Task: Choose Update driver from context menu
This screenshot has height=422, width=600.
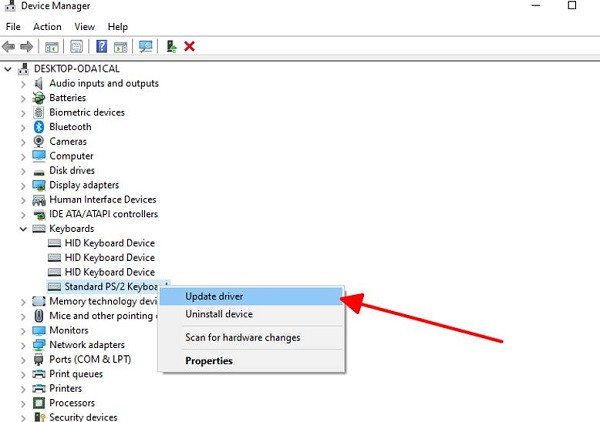Action: (x=251, y=297)
